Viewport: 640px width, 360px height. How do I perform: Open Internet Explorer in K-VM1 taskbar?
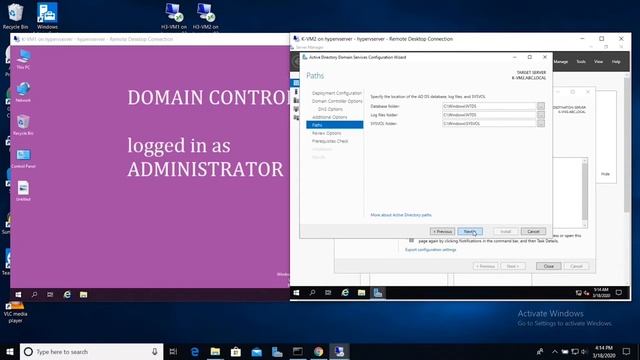(x=67, y=294)
